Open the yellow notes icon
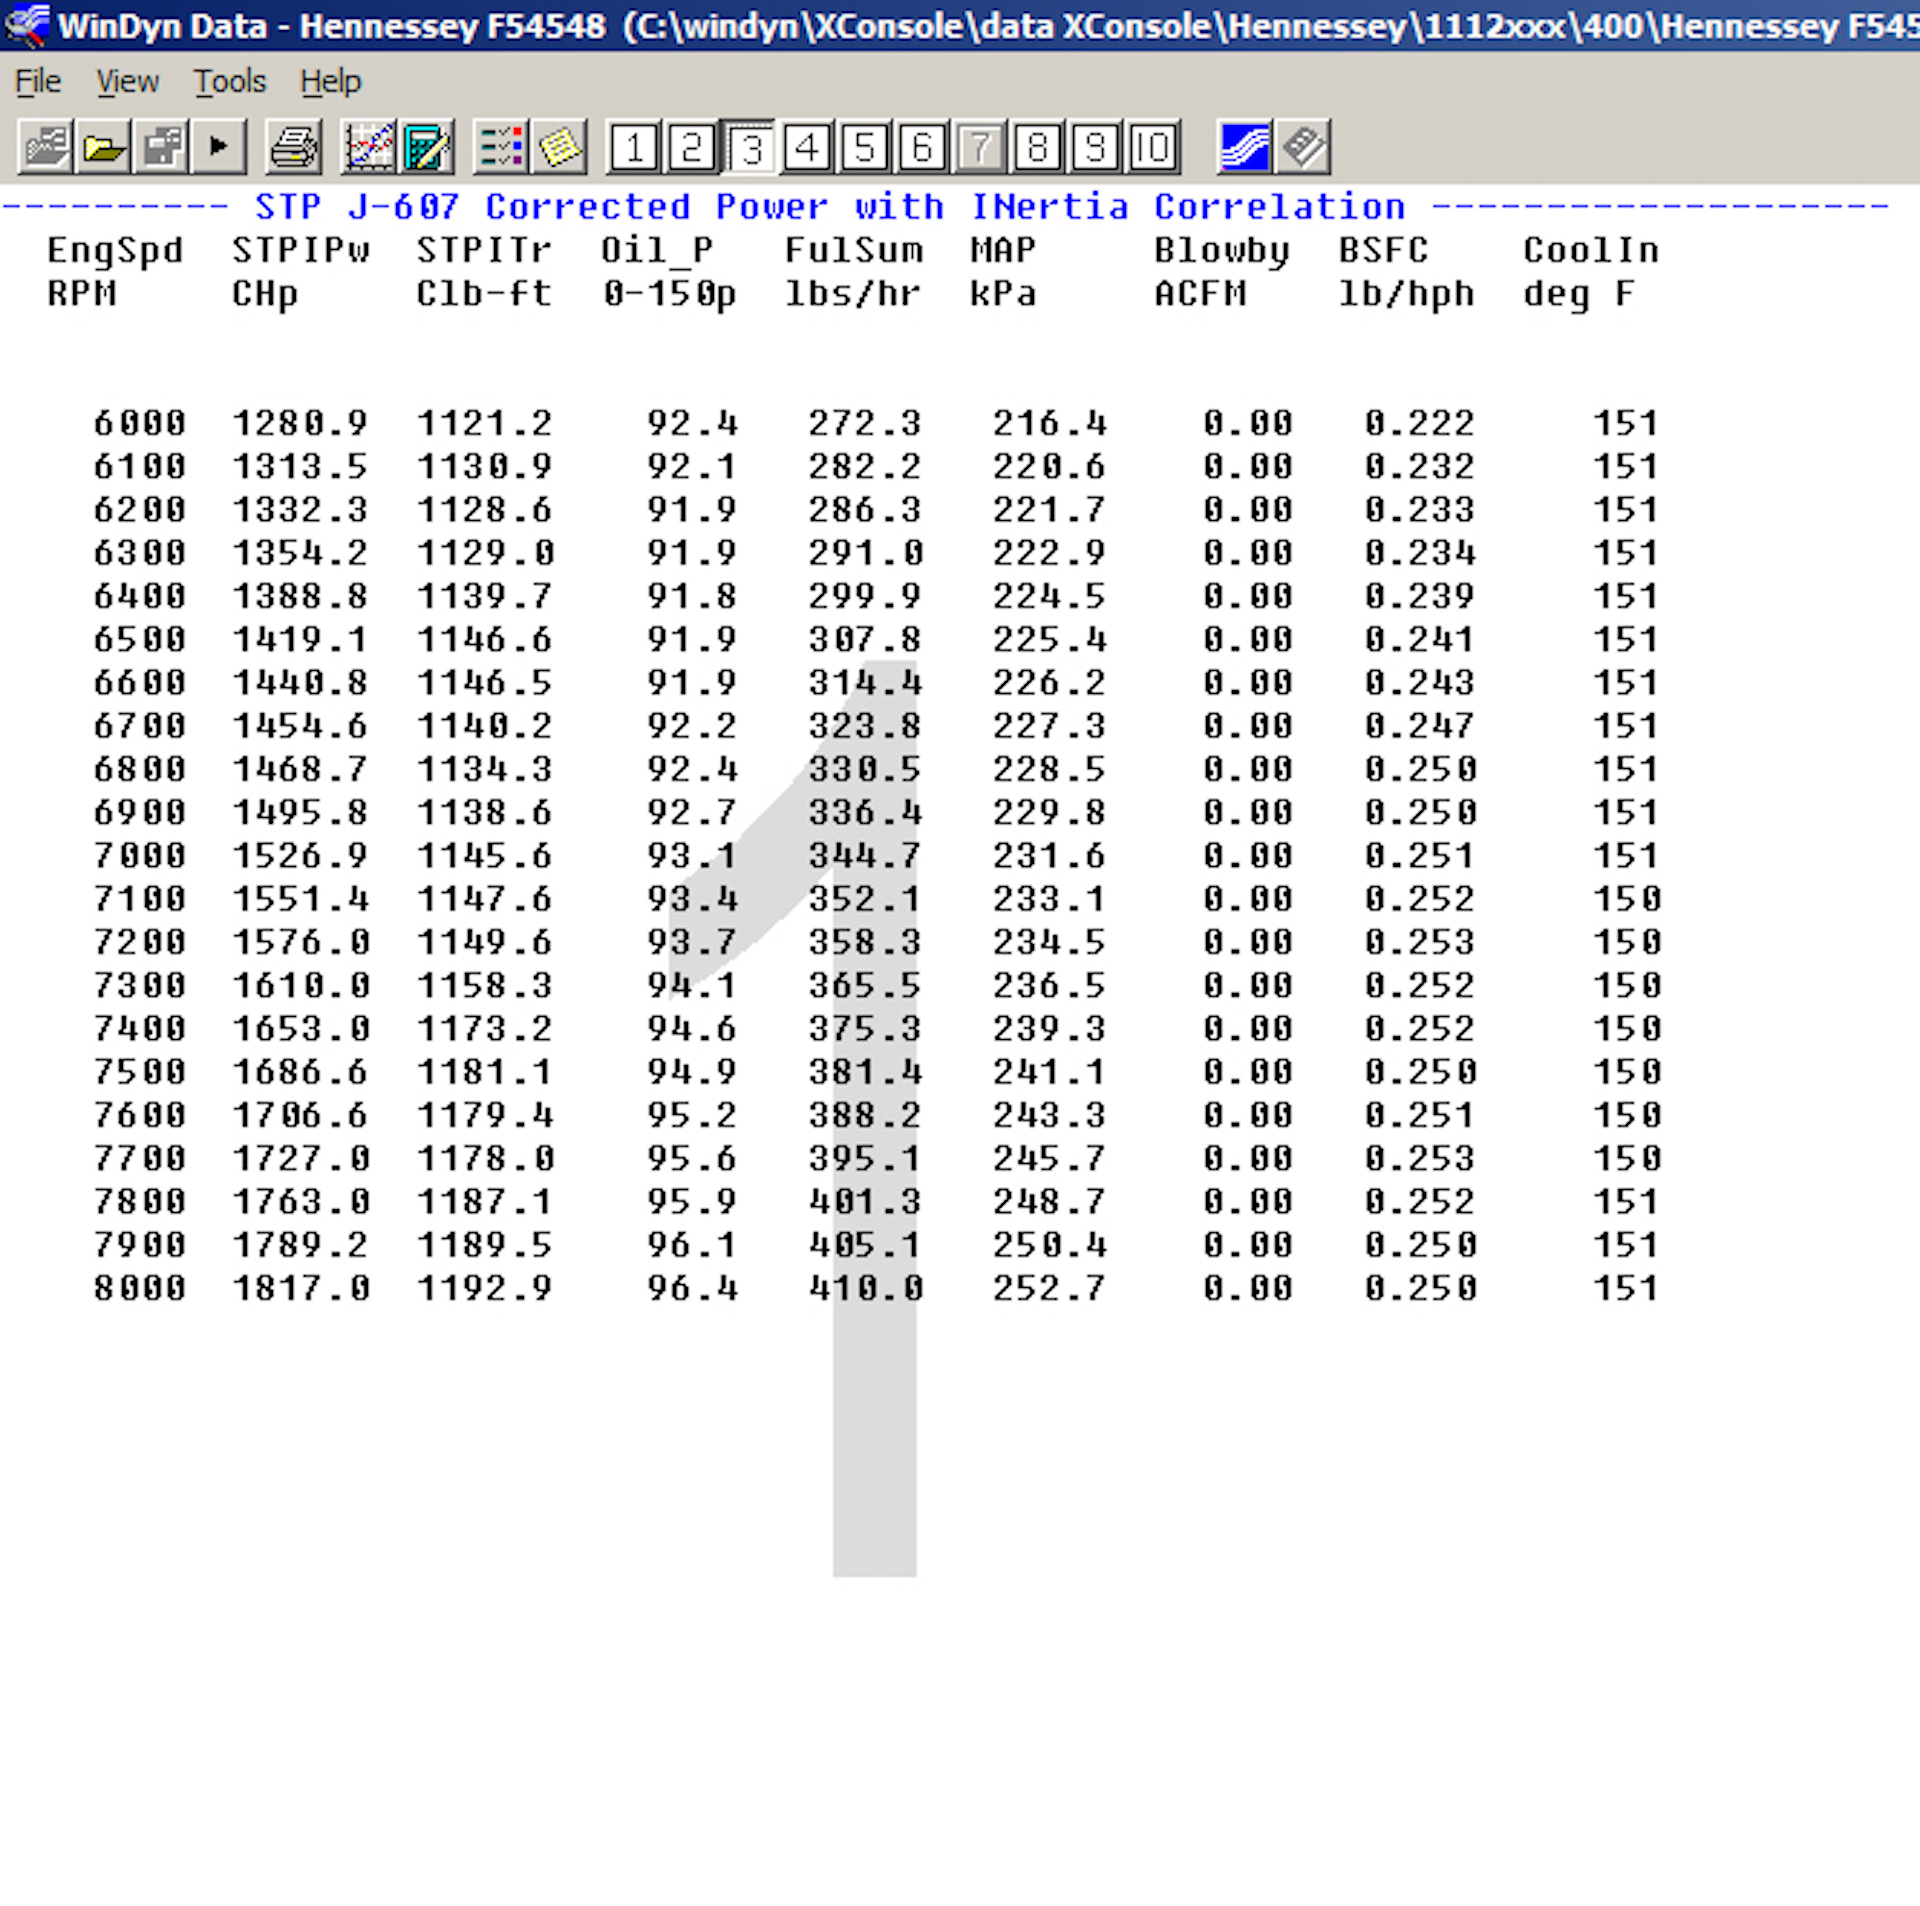 click(559, 148)
